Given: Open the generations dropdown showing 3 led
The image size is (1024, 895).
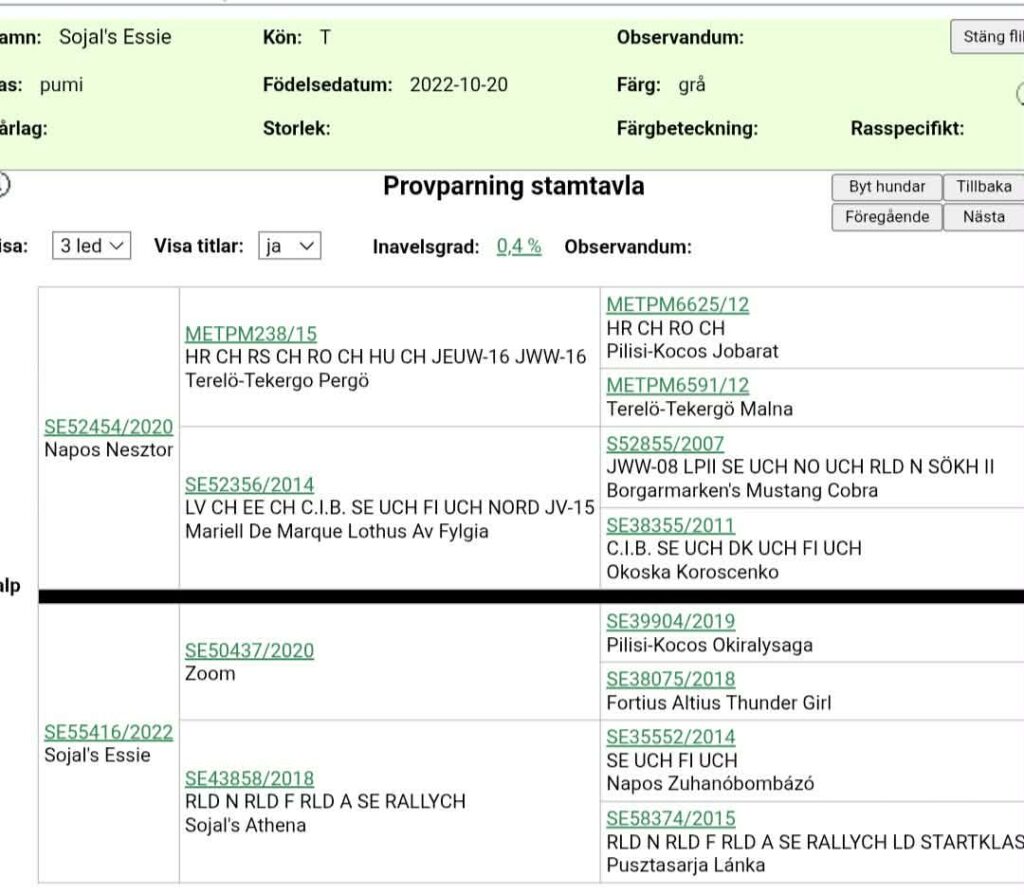Looking at the screenshot, I should 91,246.
